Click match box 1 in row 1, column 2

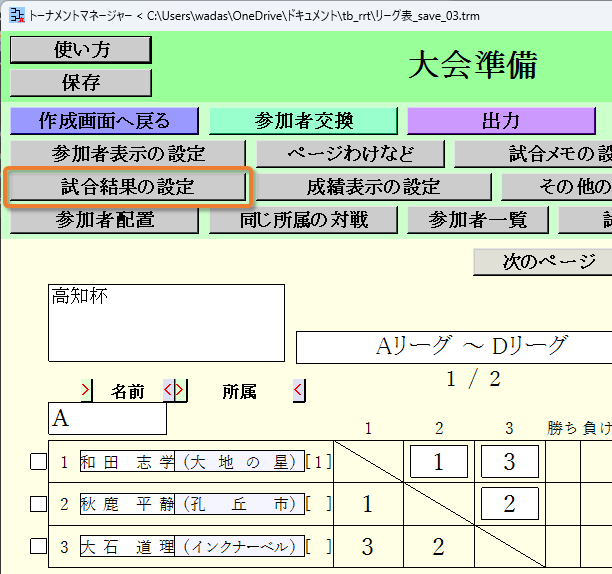pyautogui.click(x=439, y=462)
